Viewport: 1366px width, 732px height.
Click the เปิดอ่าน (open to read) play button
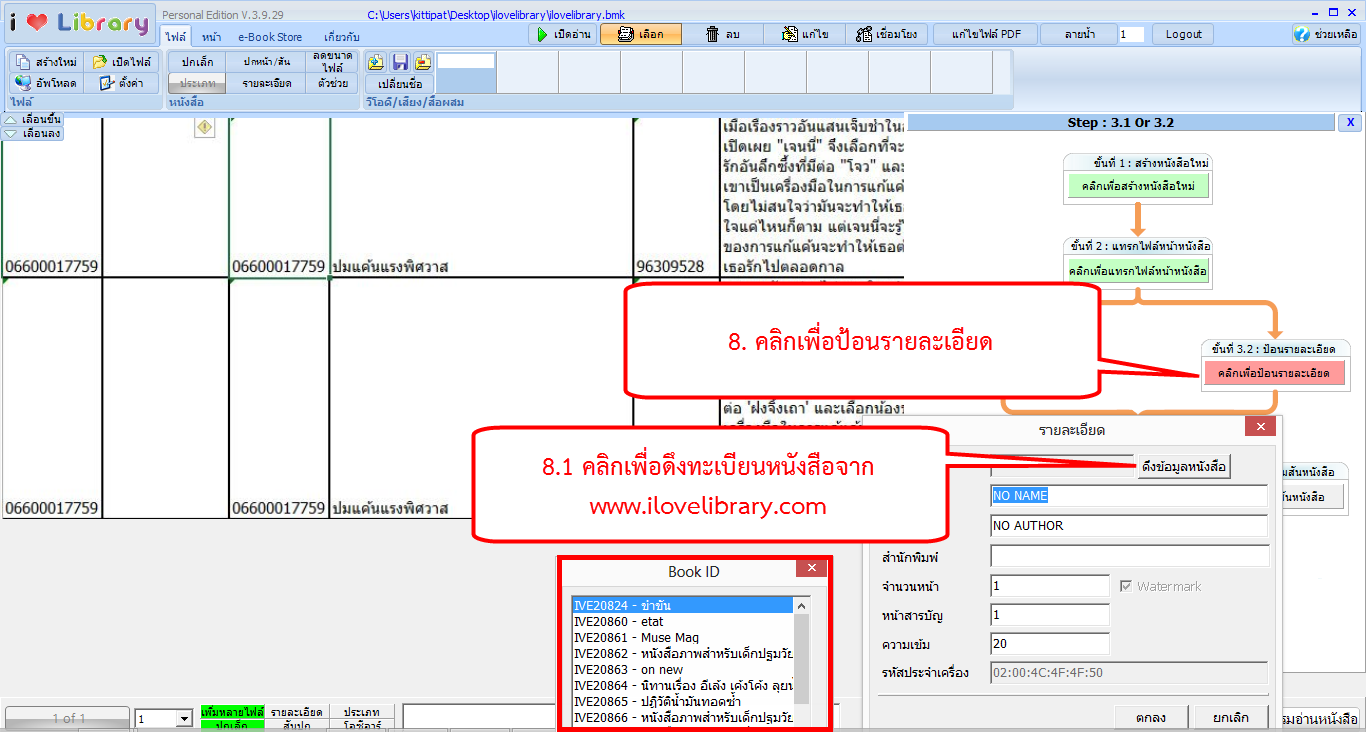[x=562, y=34]
